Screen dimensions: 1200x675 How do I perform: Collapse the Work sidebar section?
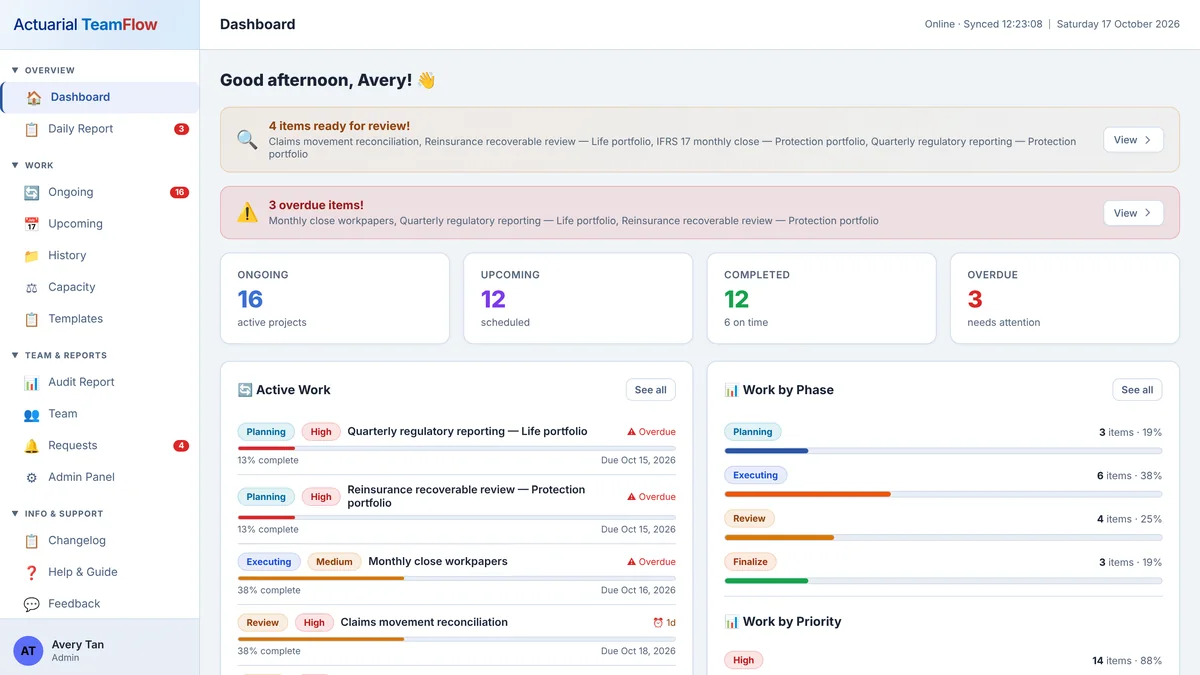tap(32, 165)
